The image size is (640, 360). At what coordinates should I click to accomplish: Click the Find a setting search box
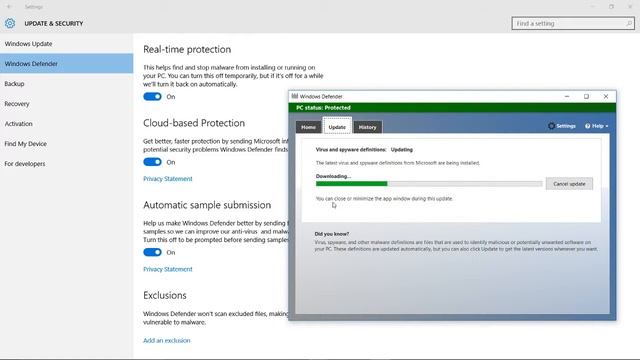(573, 24)
